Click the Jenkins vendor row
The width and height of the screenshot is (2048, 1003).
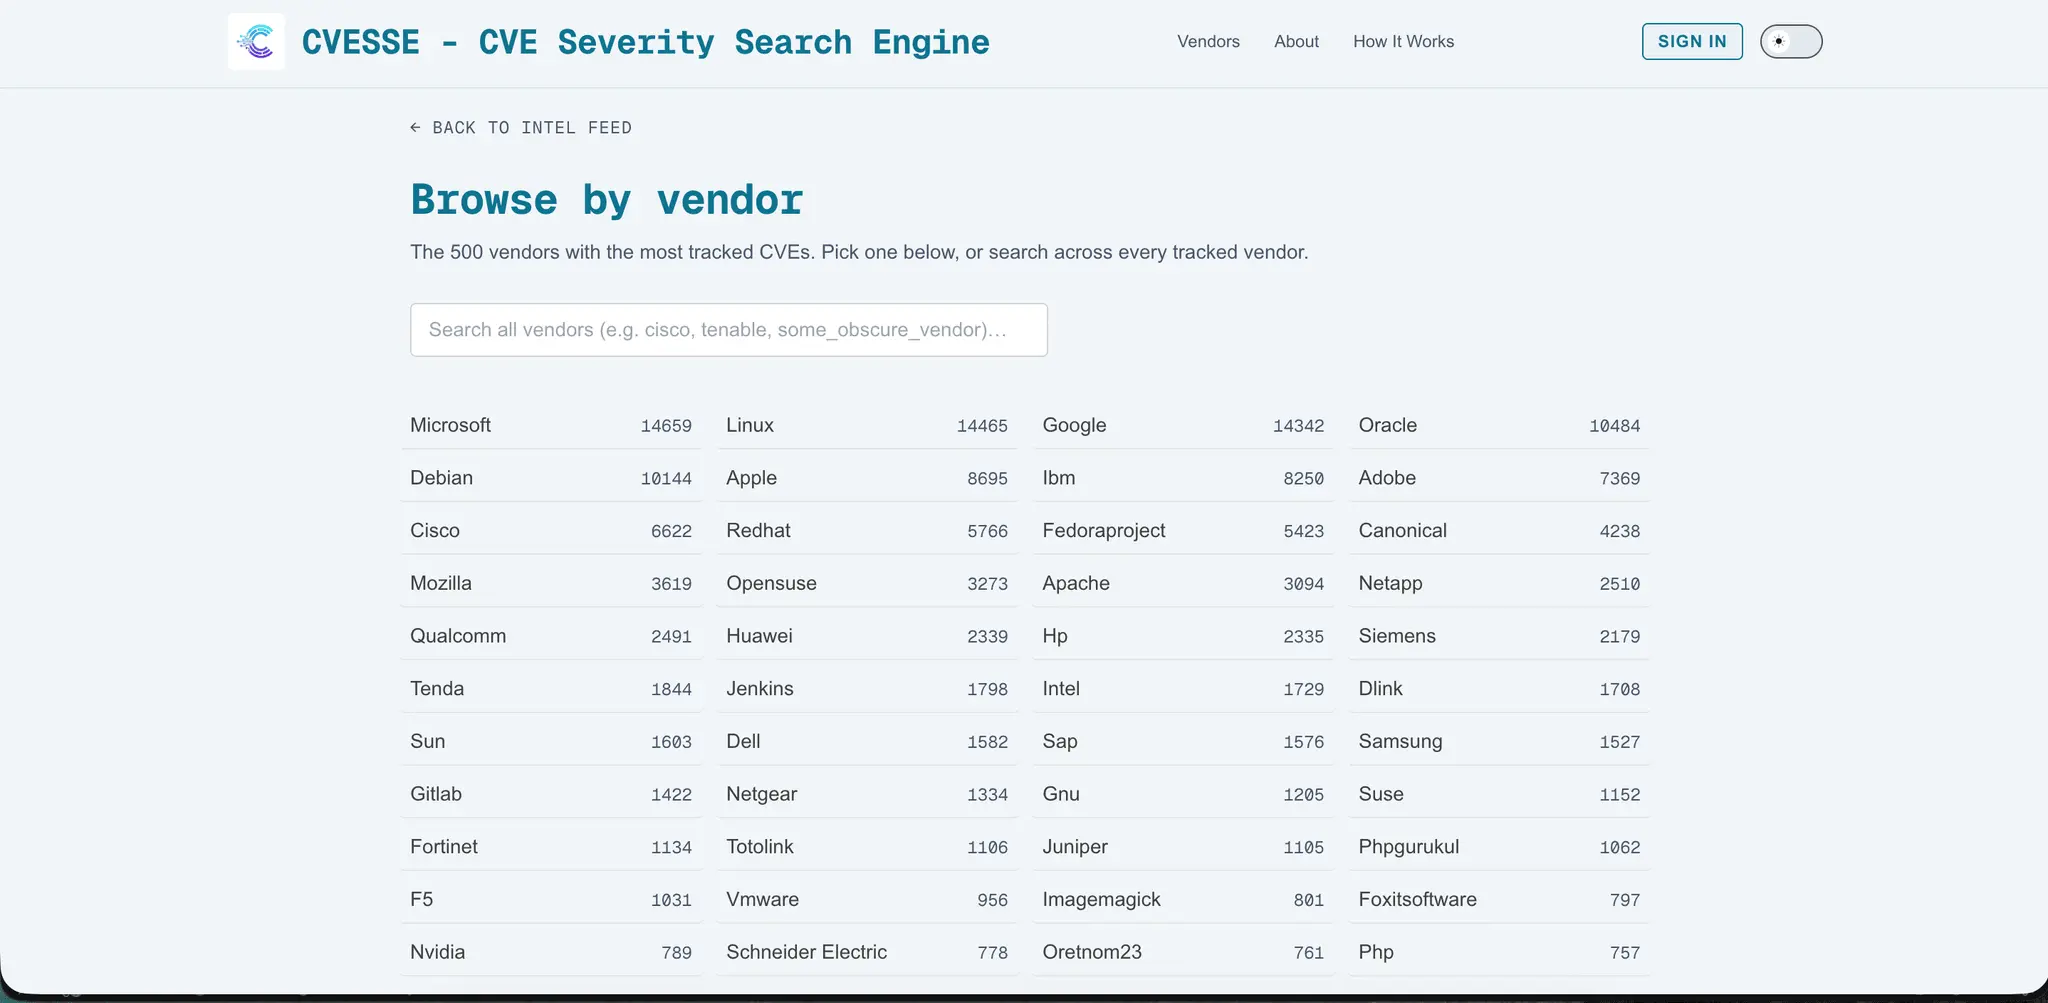[867, 689]
